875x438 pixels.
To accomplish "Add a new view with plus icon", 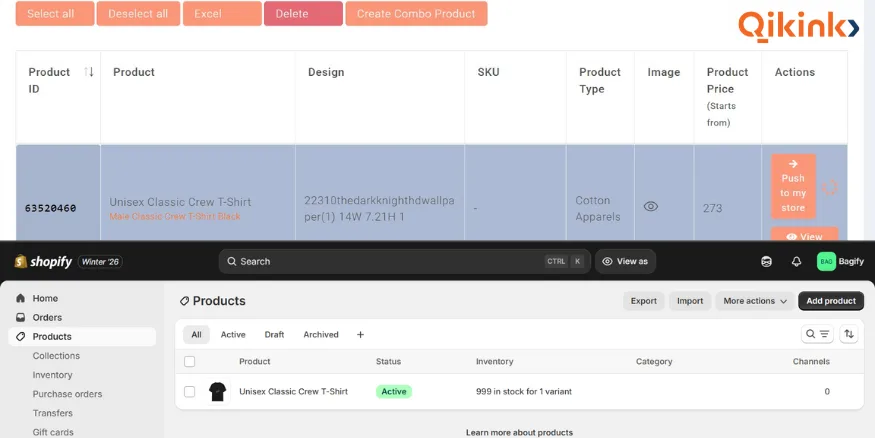I will (x=360, y=334).
